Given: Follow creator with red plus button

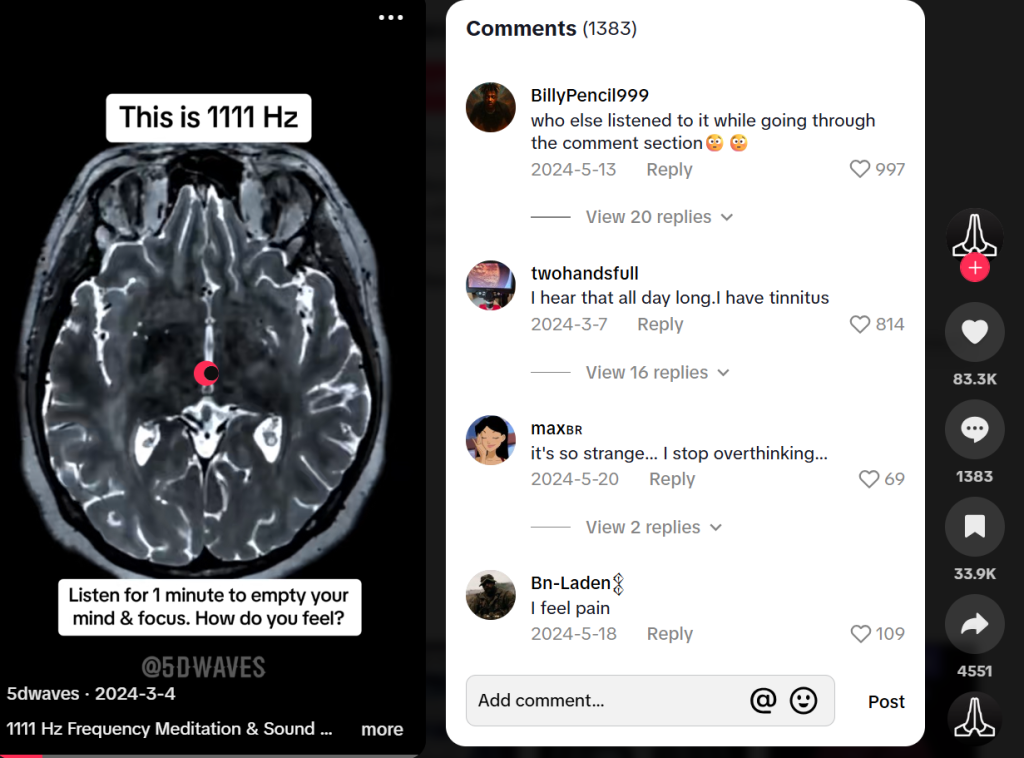Looking at the screenshot, I should (x=974, y=268).
